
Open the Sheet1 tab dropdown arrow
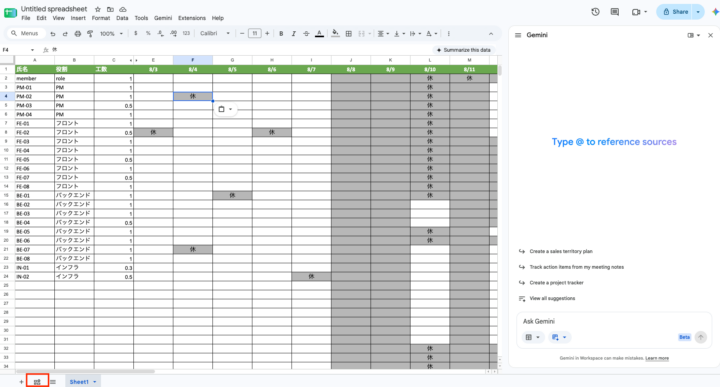tap(95, 381)
